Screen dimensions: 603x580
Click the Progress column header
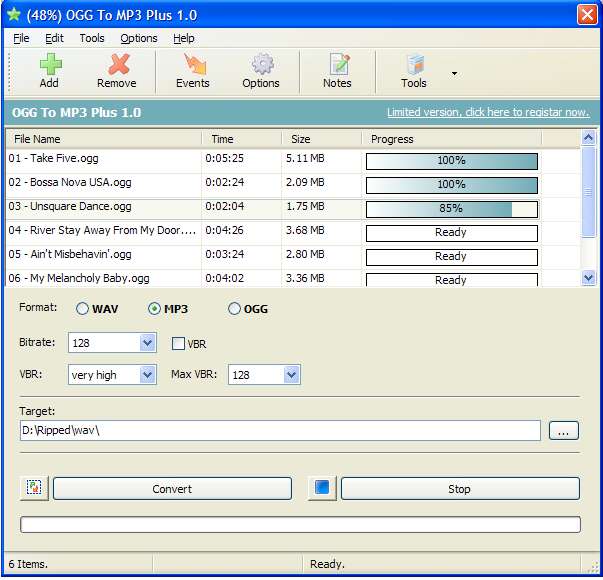tap(451, 139)
